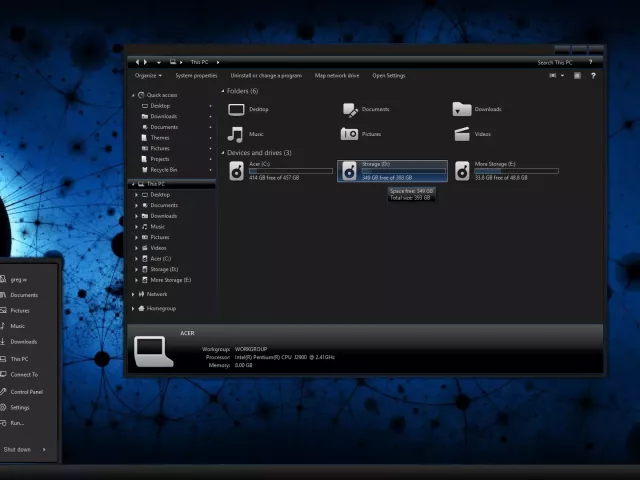The image size is (640, 480).
Task: Select Downloads under Quick access
Action: (163, 116)
